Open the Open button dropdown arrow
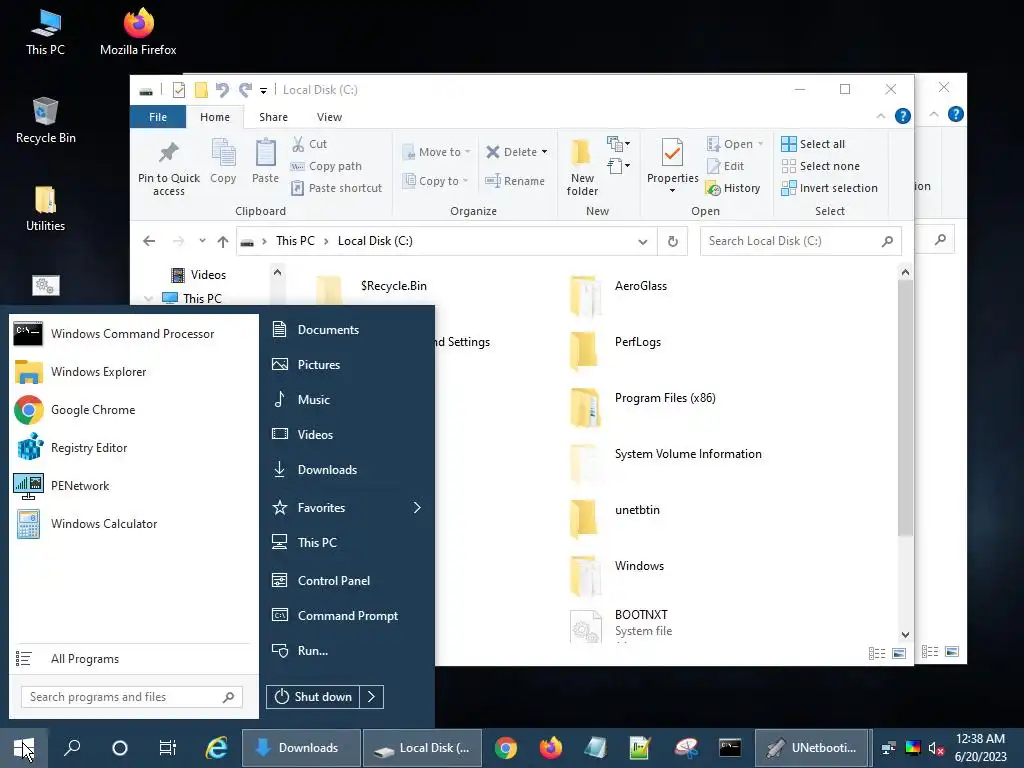Image resolution: width=1024 pixels, height=768 pixels. click(760, 144)
